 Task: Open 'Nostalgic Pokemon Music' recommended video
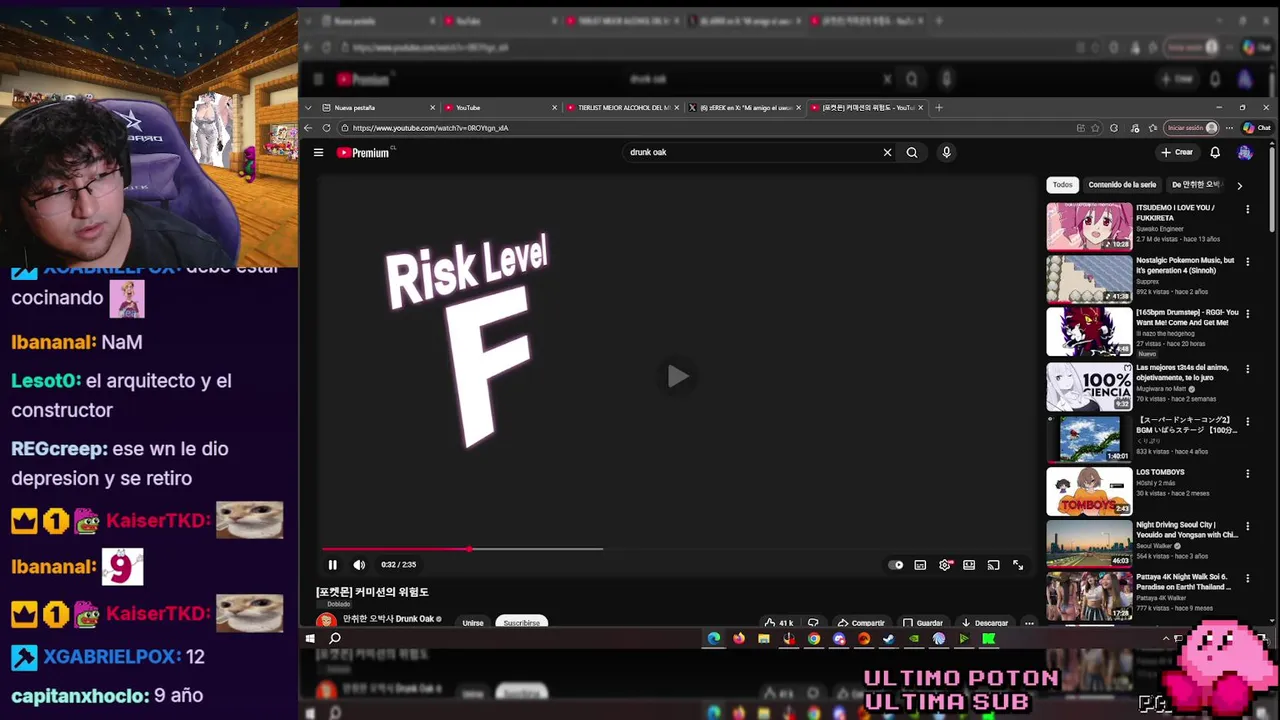1089,279
